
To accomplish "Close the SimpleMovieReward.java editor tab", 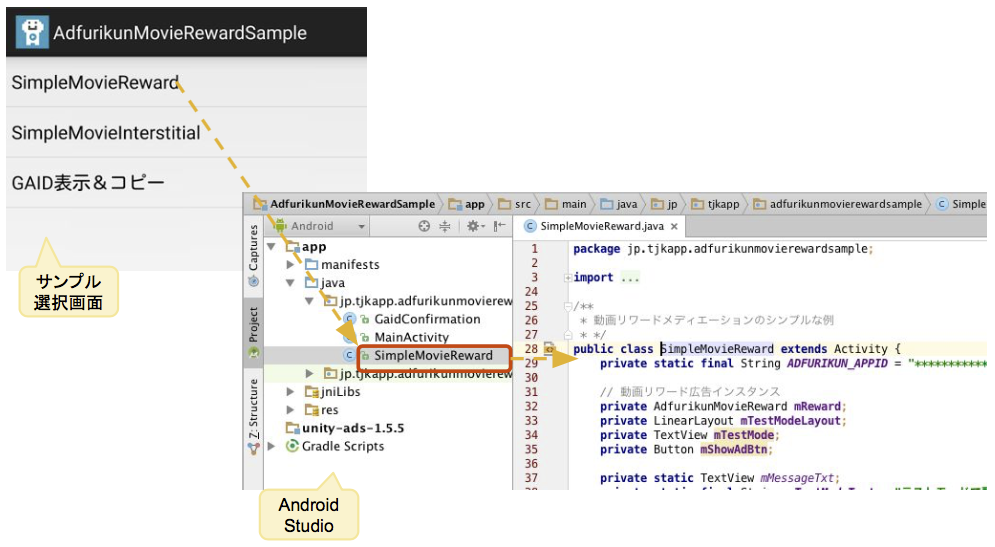I will (674, 227).
